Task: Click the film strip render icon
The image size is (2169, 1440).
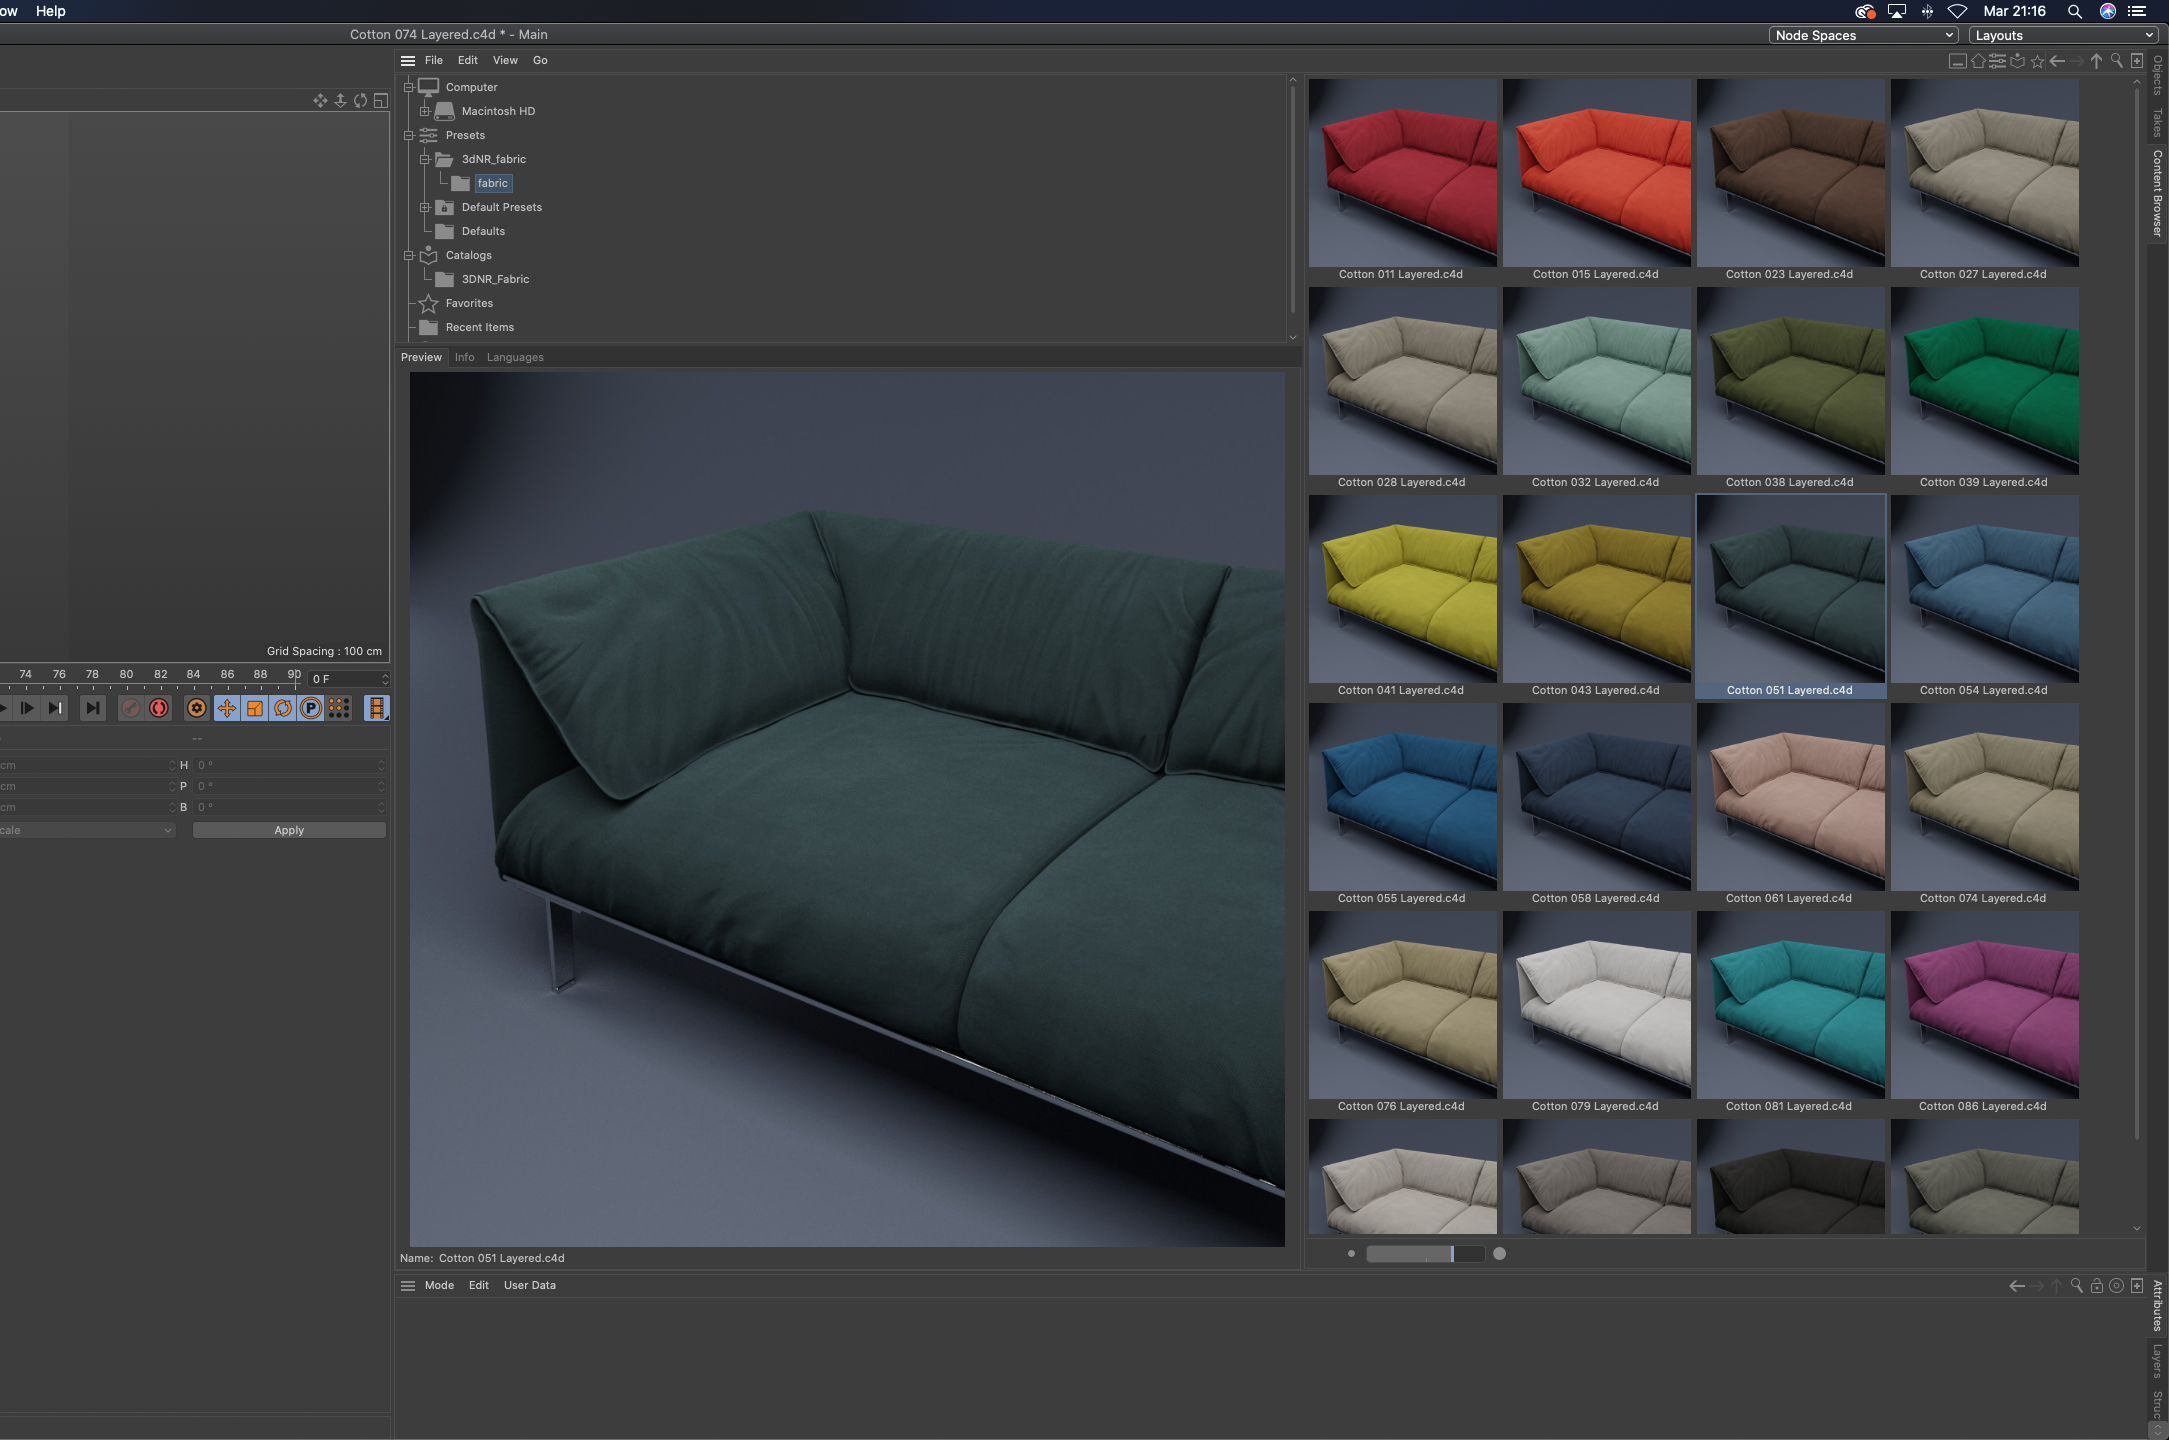Action: tap(376, 708)
